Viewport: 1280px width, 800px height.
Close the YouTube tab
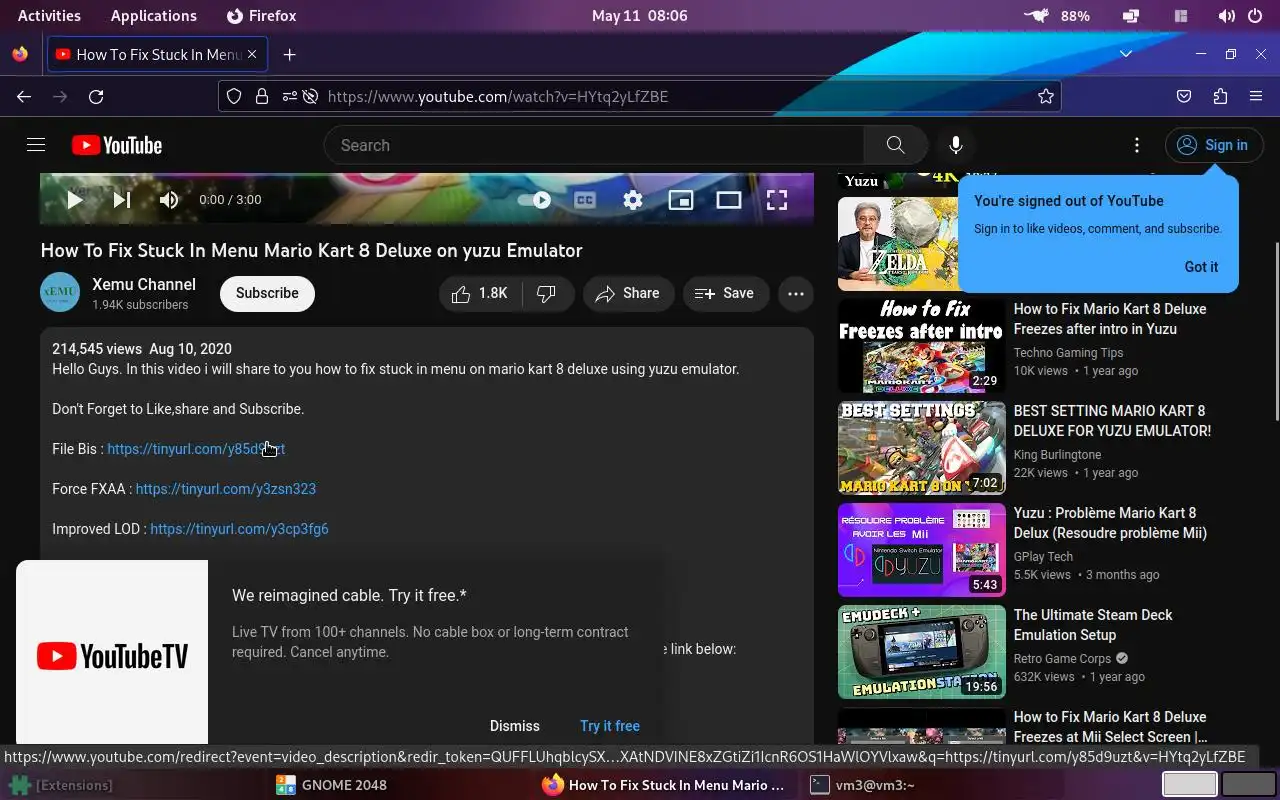click(x=252, y=54)
